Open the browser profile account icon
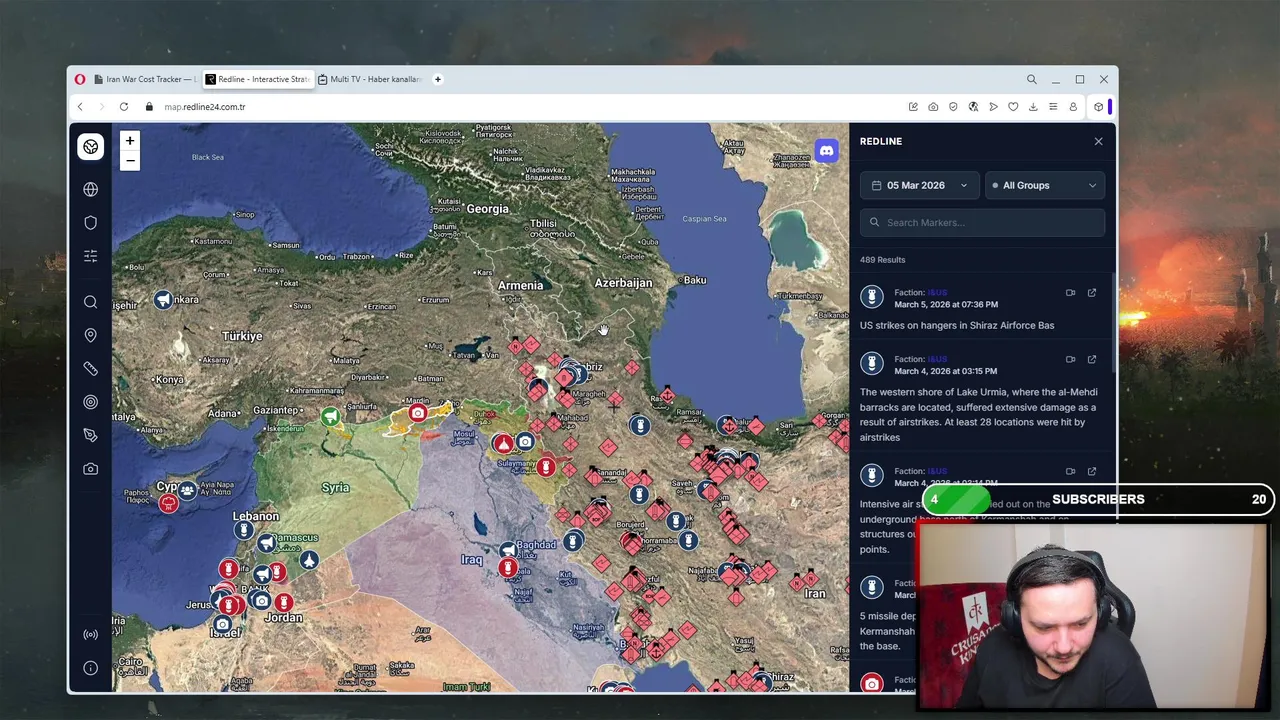 pyautogui.click(x=1073, y=107)
